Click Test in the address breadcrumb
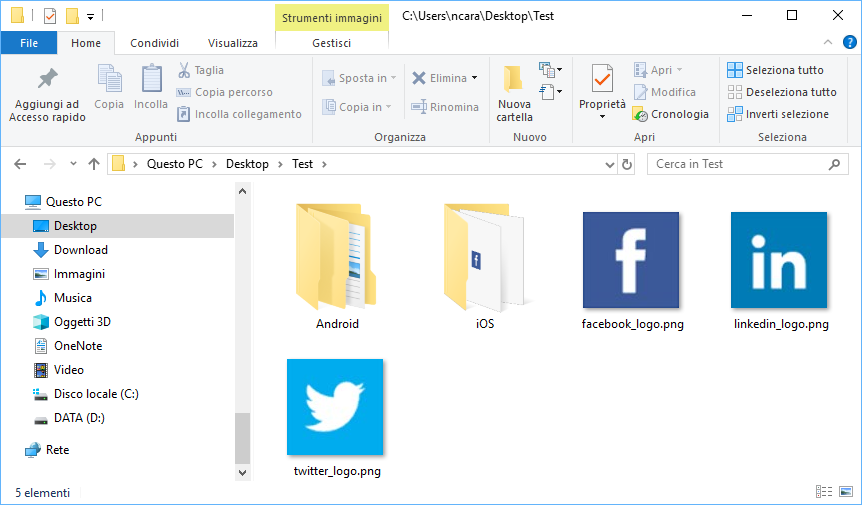 (x=302, y=164)
